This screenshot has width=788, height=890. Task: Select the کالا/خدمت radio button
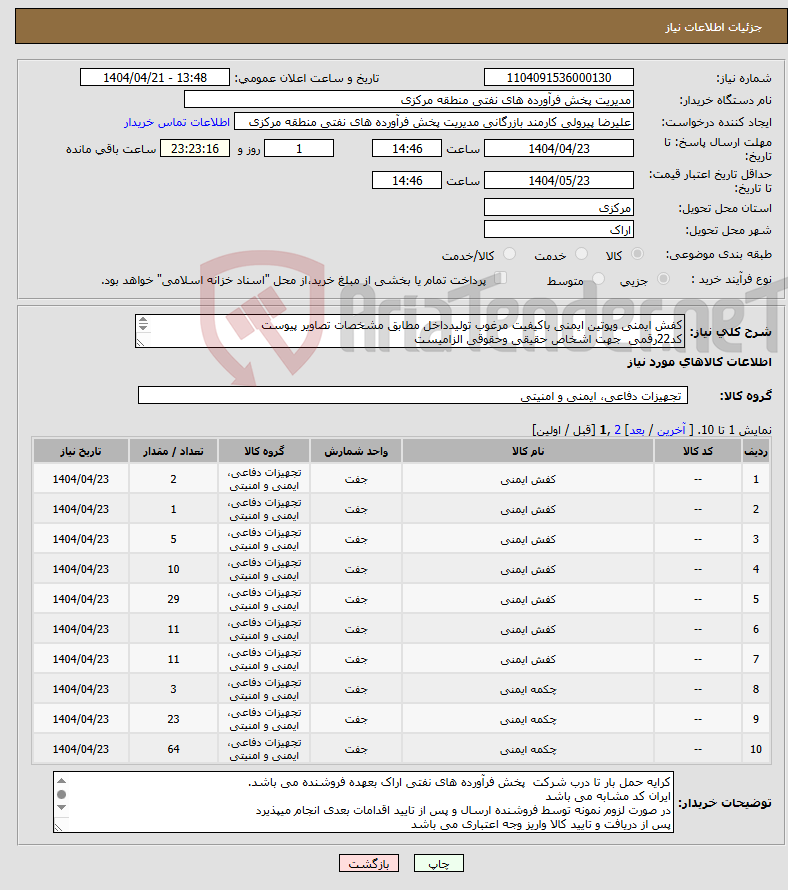(509, 254)
